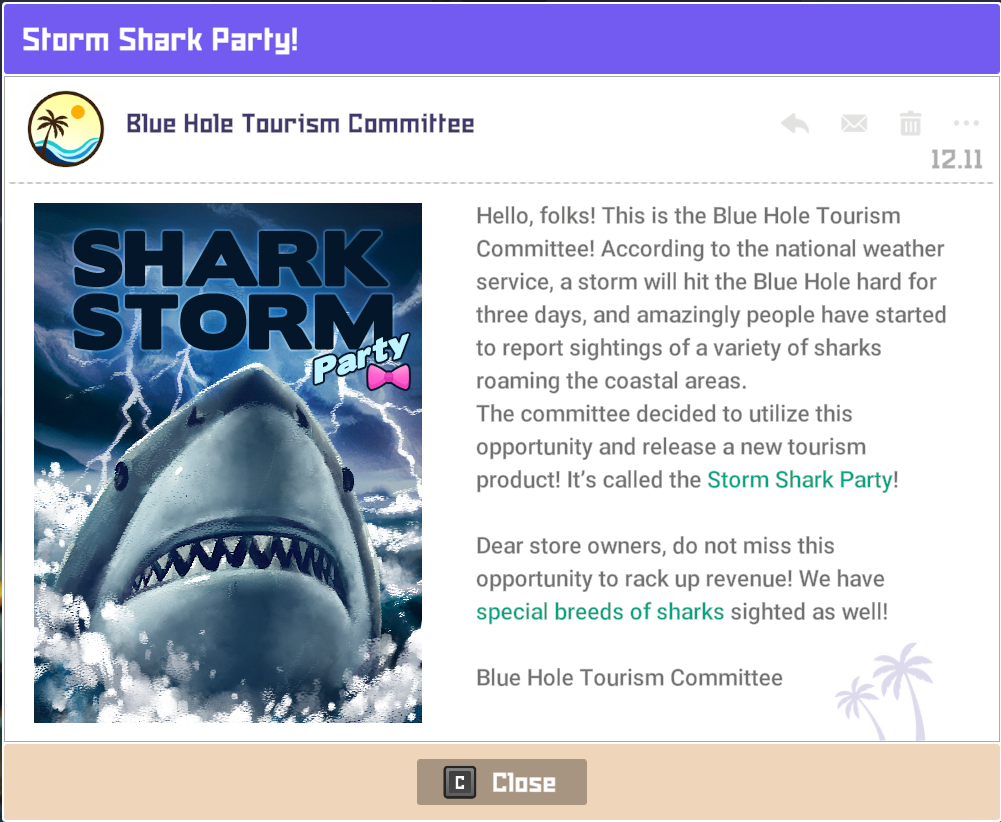Viewport: 1001px width, 822px height.
Task: Click the Storm Shark Party! title bar
Action: tap(160, 41)
